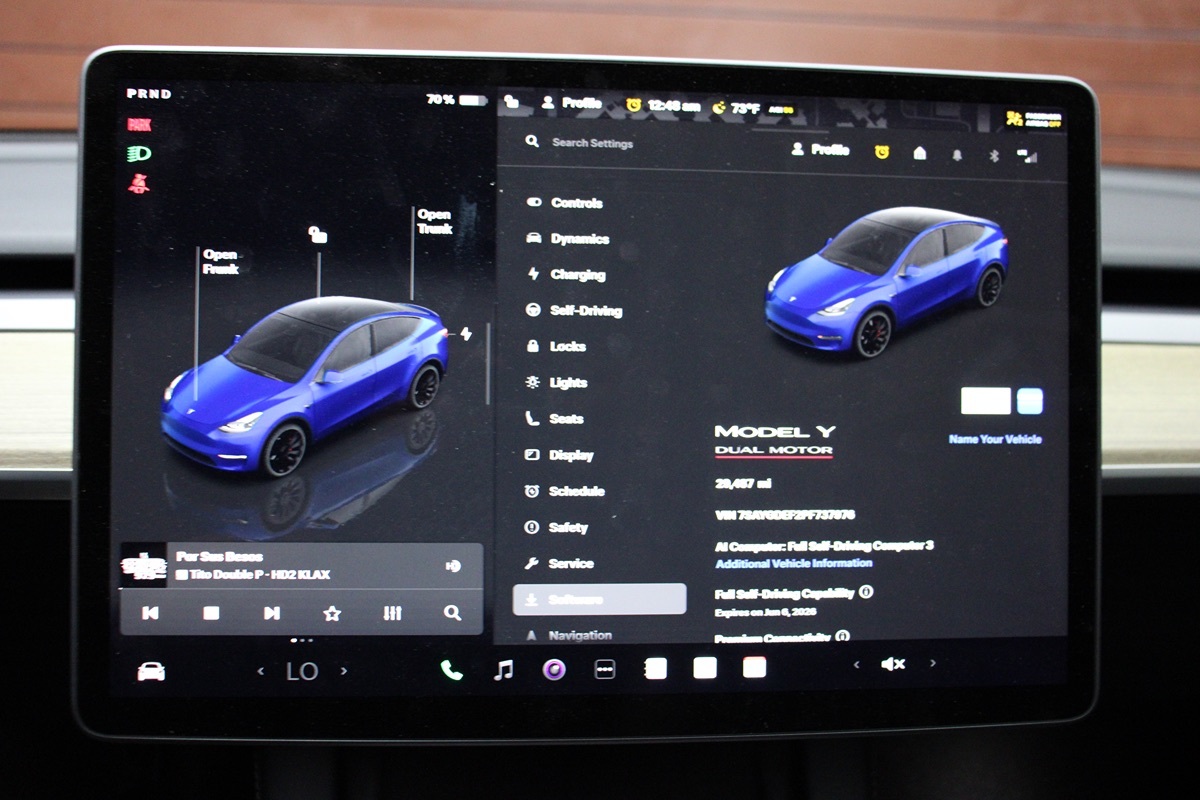Open the purple camera app icon
The image size is (1200, 800).
pos(554,669)
